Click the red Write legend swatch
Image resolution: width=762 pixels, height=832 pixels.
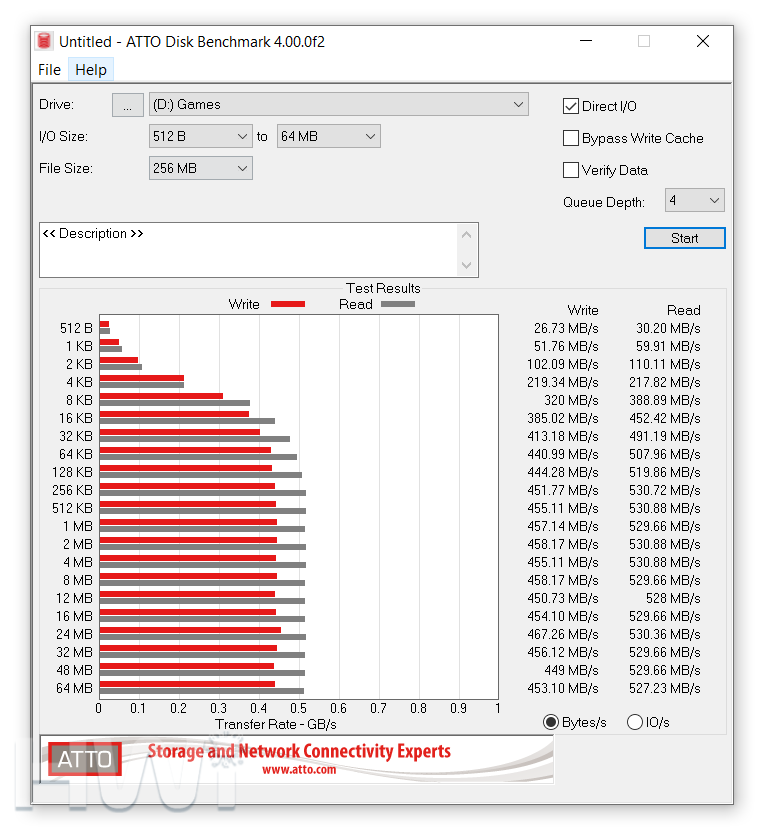(x=288, y=304)
